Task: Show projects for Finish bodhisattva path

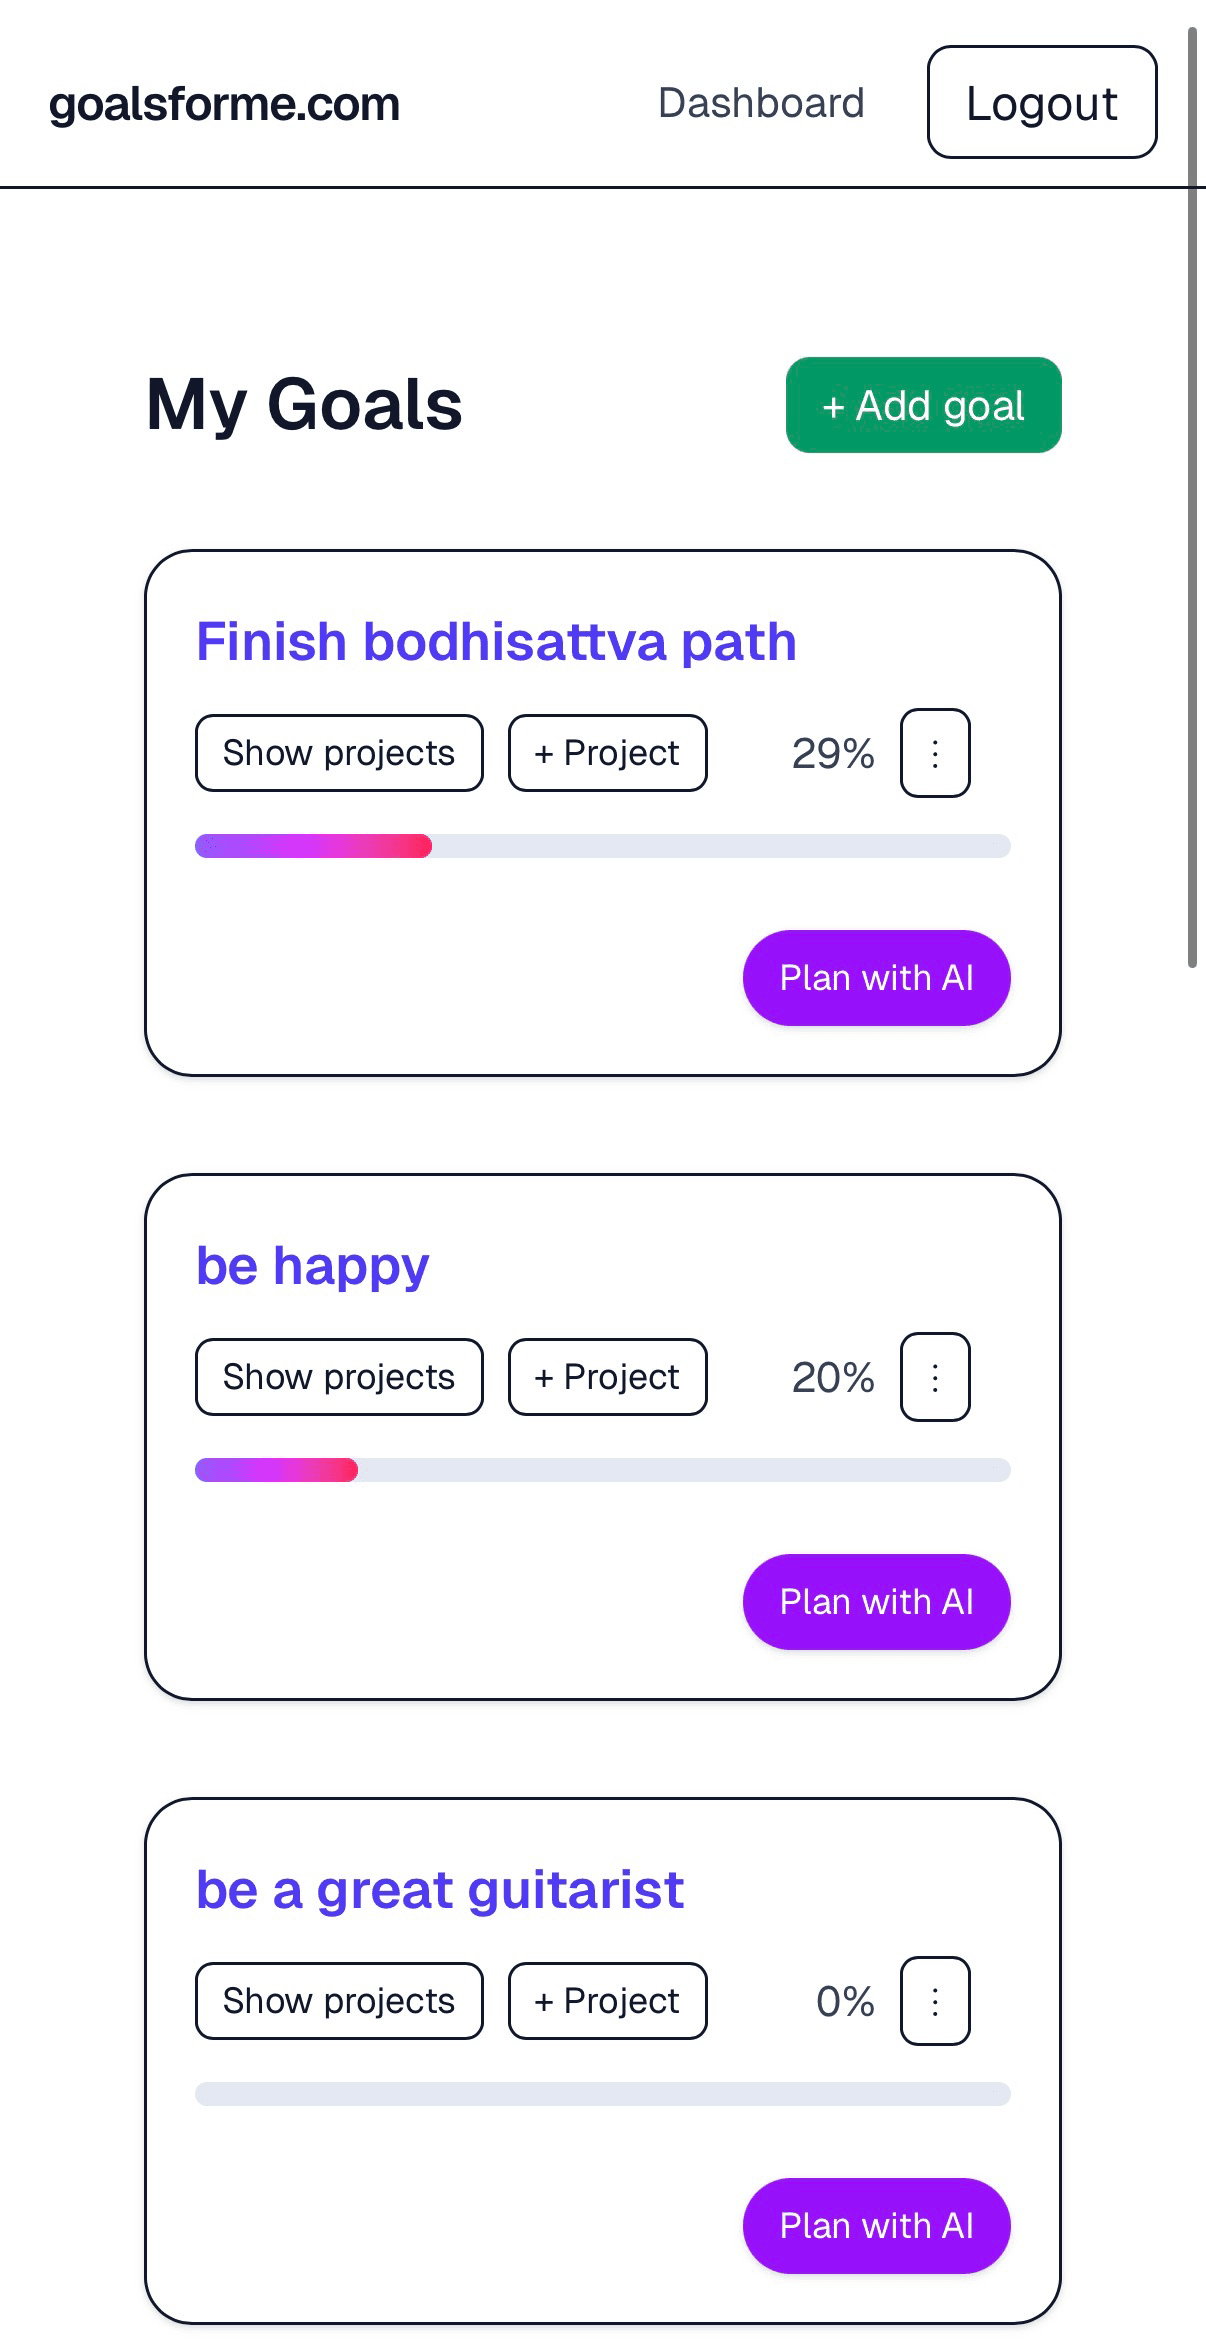Action: click(339, 753)
